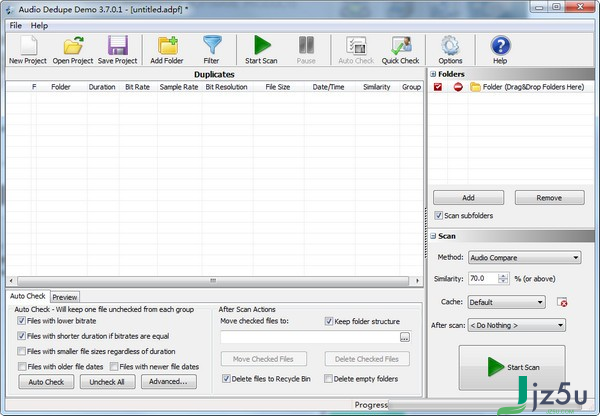Click the Move Checked Files button

(x=263, y=359)
